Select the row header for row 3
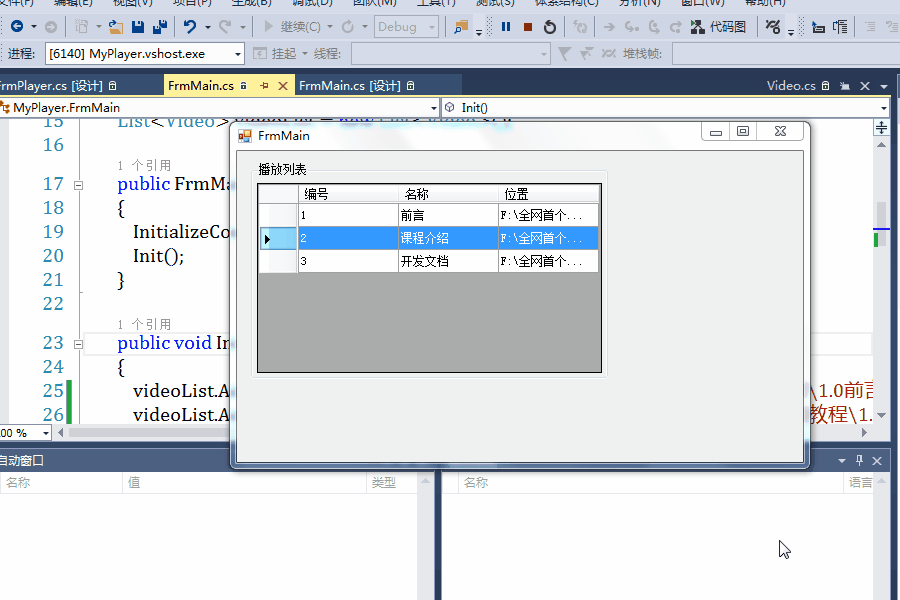 click(x=278, y=261)
